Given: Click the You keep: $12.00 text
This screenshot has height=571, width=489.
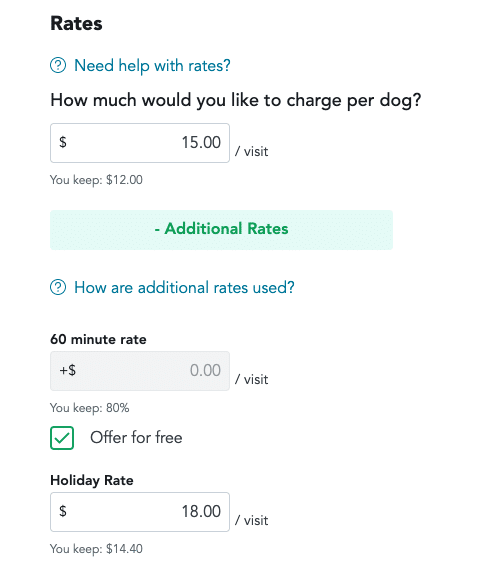Looking at the screenshot, I should [x=96, y=180].
